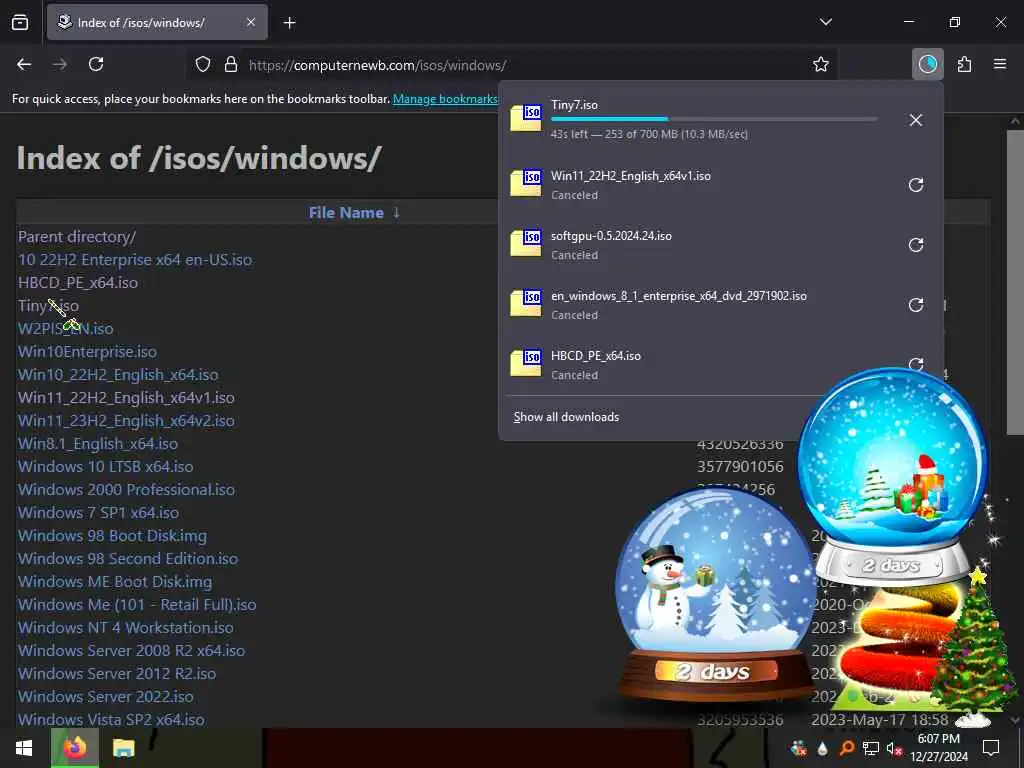
Task: Open the Windows notification center icon
Action: pos(991,748)
